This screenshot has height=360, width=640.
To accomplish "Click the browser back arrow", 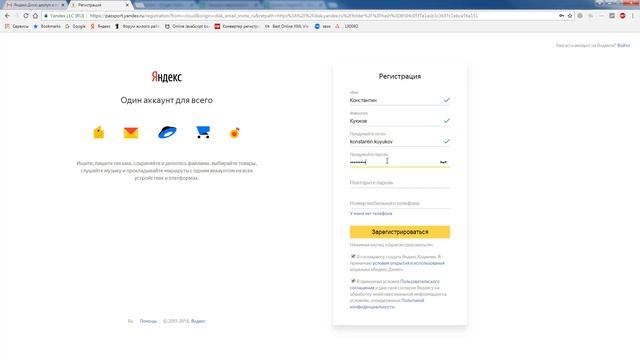I will [x=7, y=16].
